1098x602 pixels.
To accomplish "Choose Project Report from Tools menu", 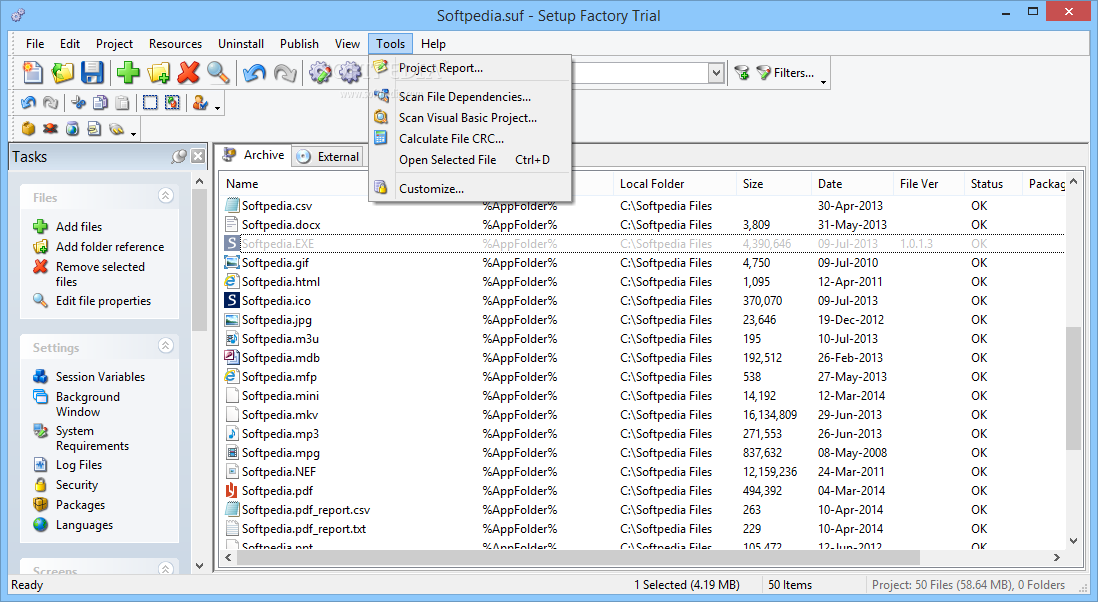I will point(470,68).
